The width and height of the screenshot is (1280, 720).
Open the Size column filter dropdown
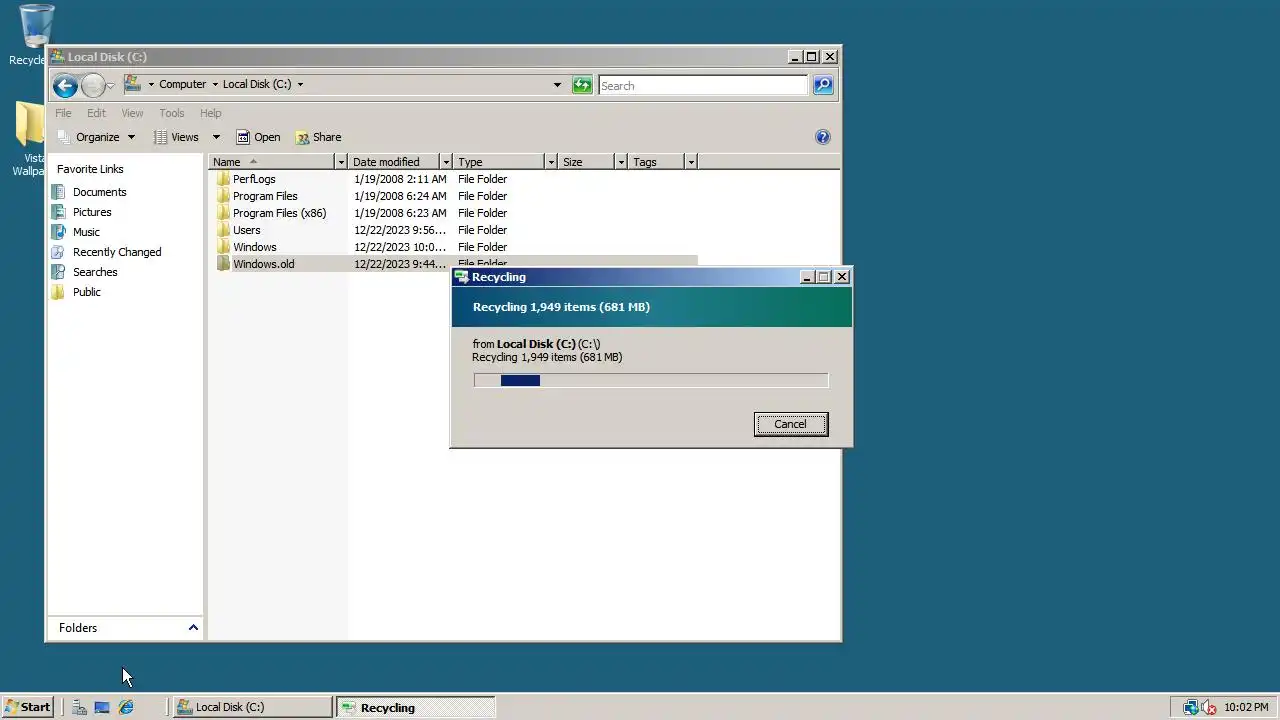point(621,162)
